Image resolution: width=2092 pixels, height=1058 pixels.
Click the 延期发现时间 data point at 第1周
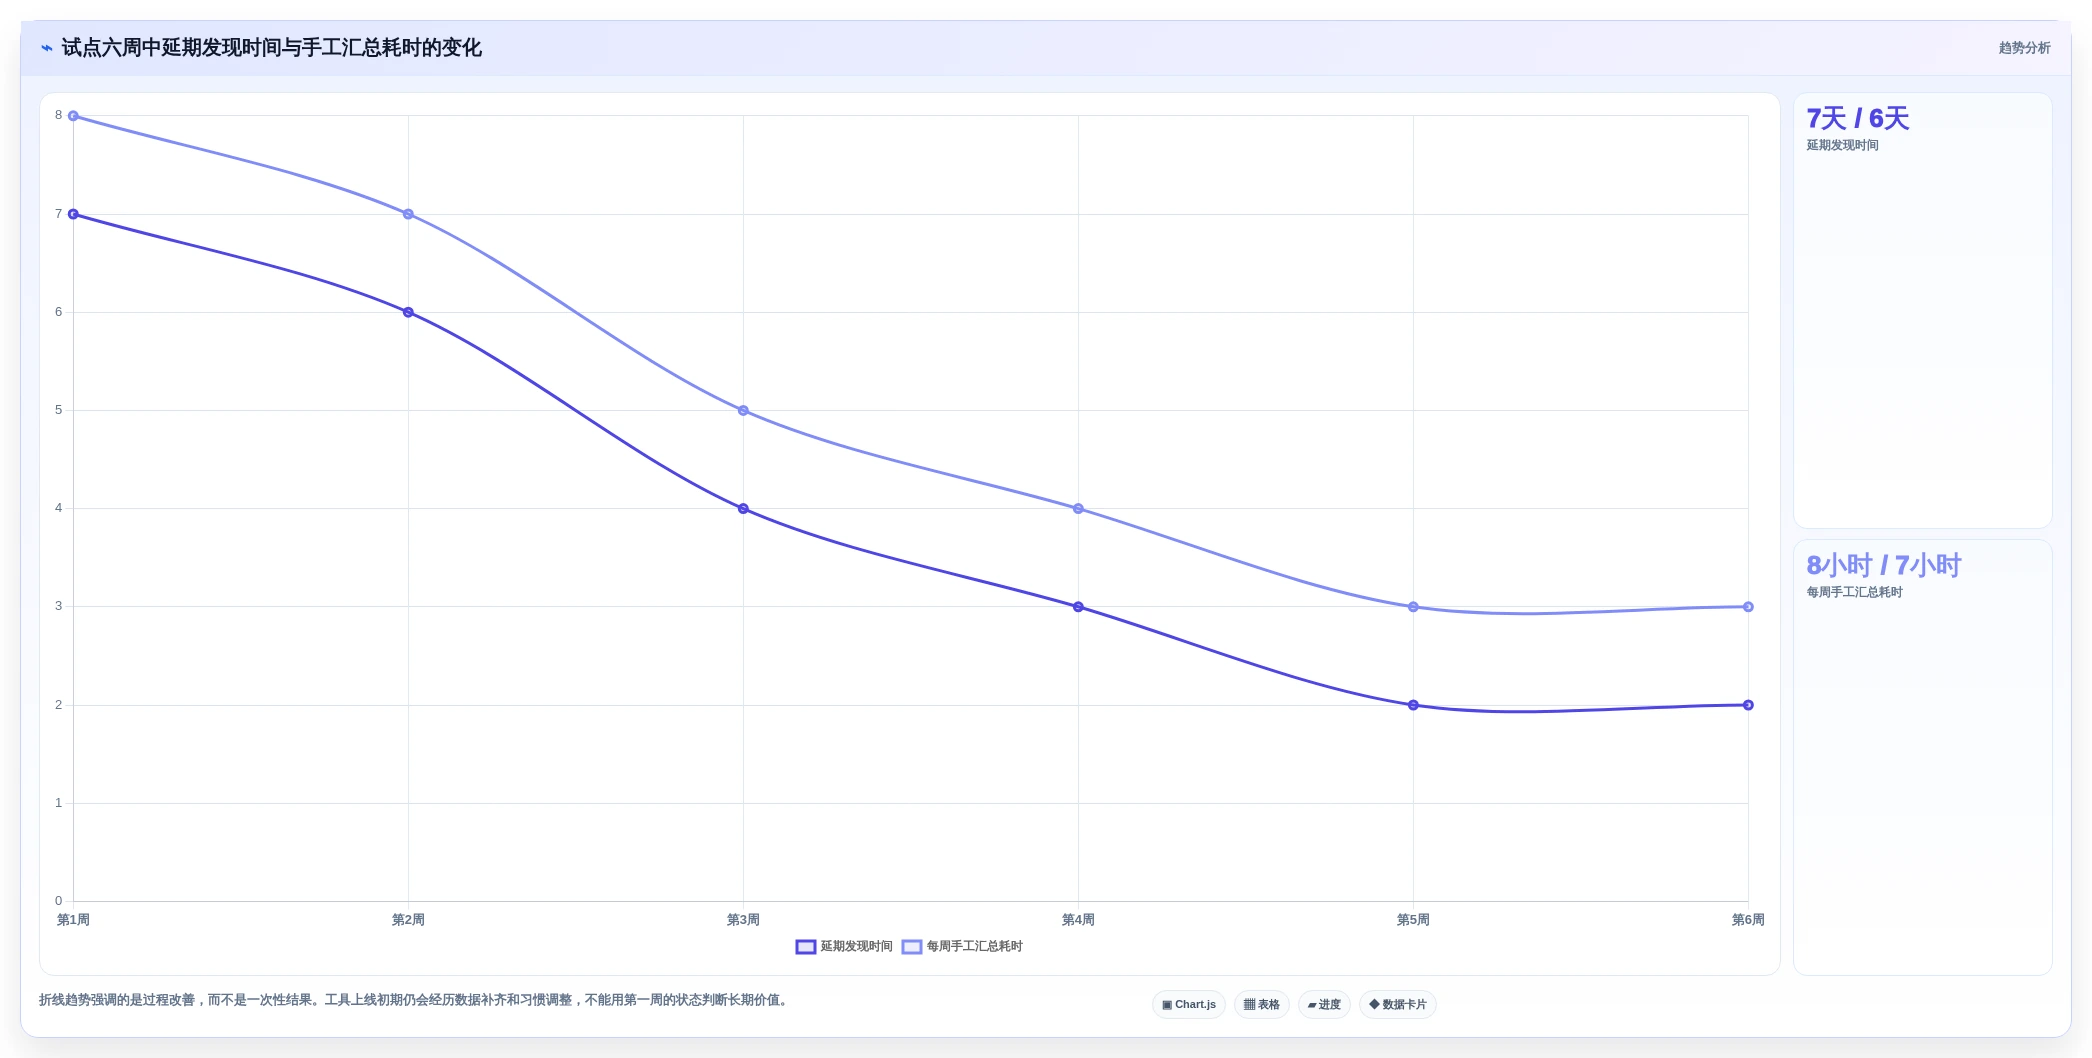(x=73, y=214)
